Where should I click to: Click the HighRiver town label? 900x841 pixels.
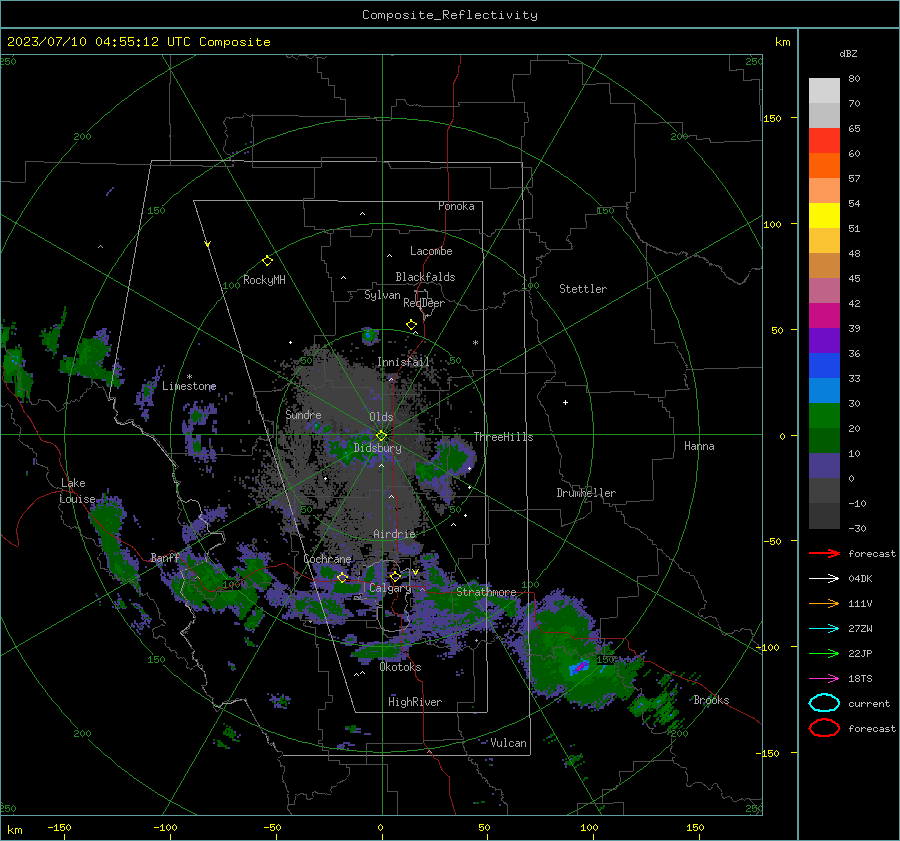[x=415, y=702]
